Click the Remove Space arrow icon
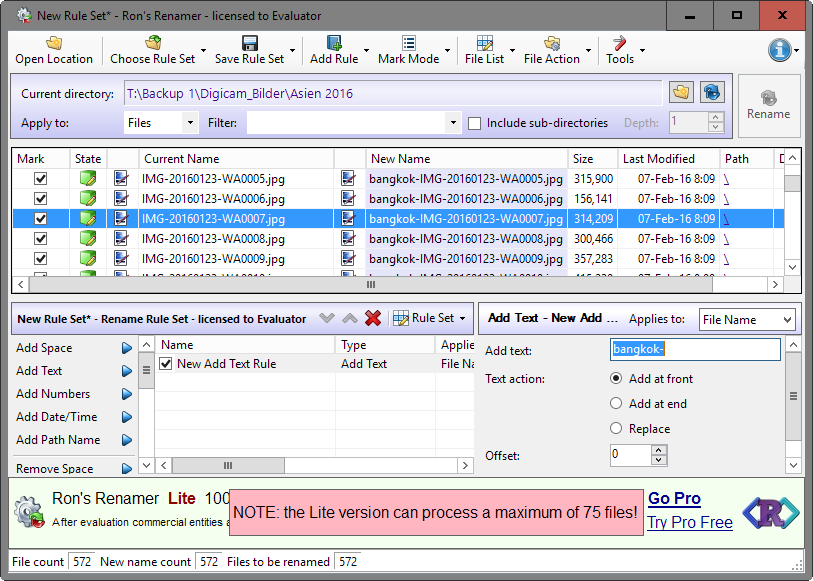 click(127, 469)
